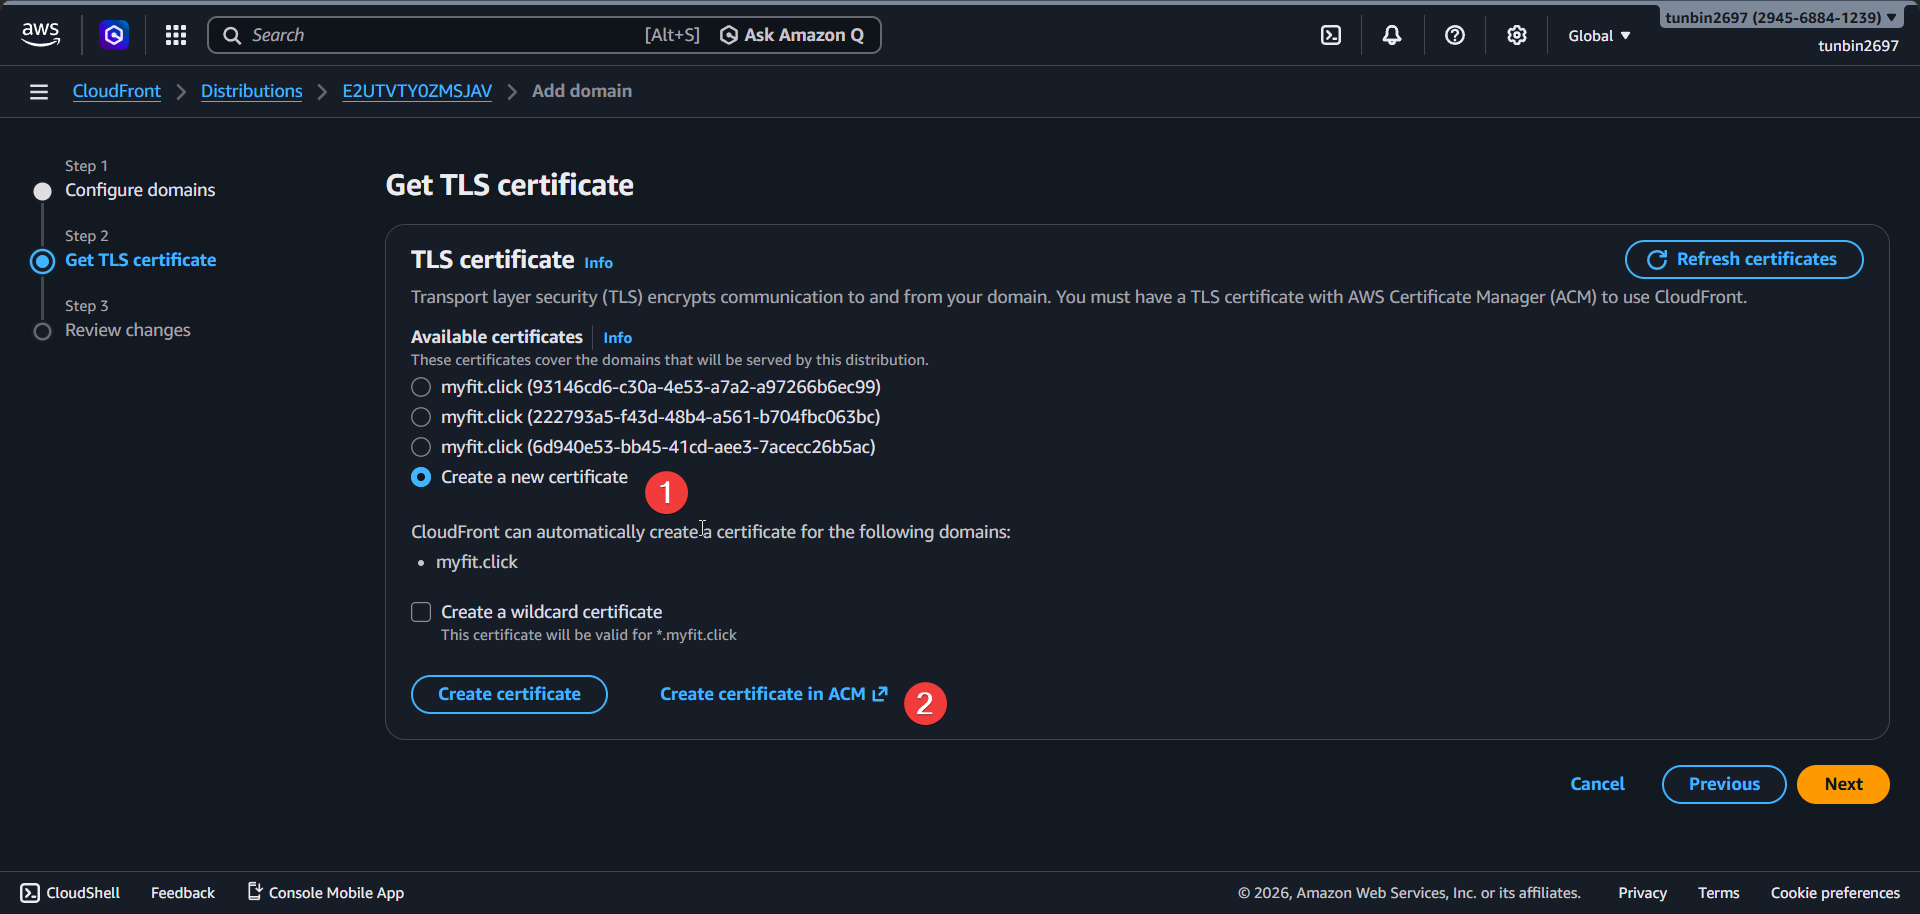Open the notifications bell
This screenshot has height=914, width=1920.
click(x=1392, y=34)
